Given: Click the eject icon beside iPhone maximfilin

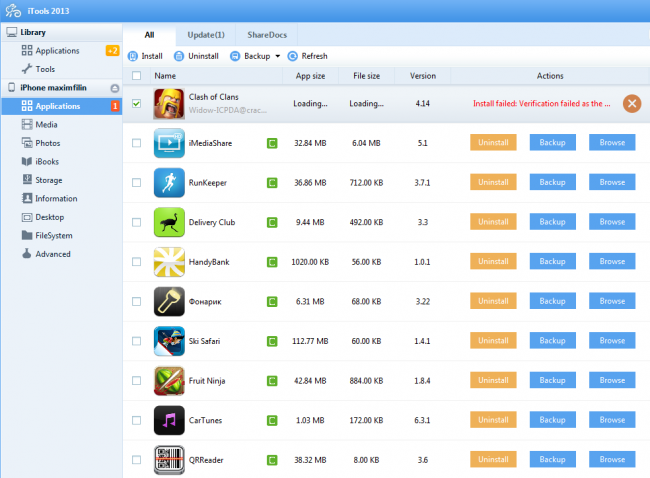Looking at the screenshot, I should point(114,88).
